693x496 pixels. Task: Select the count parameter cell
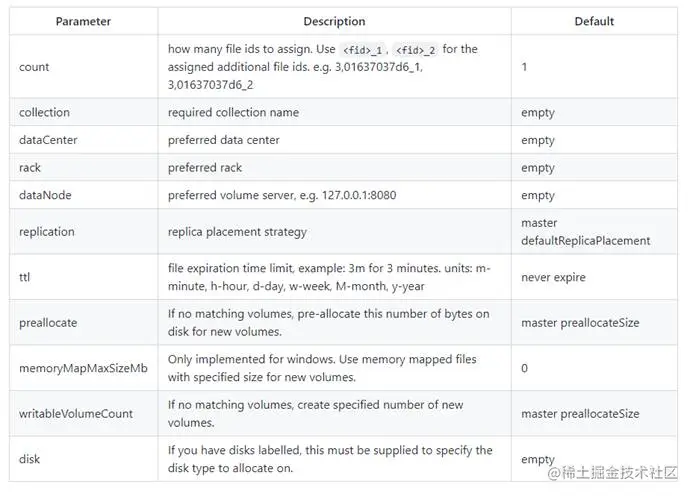pos(34,66)
